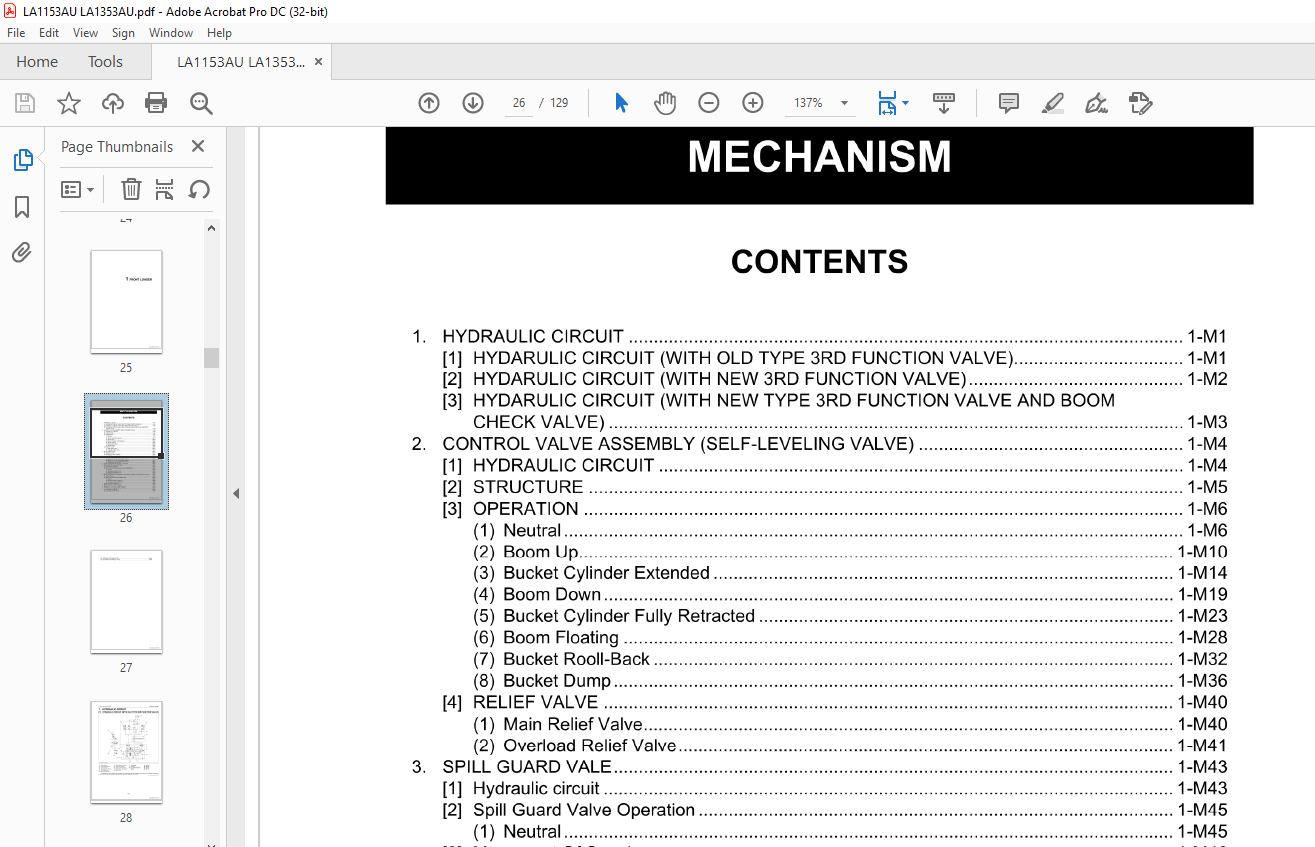Open the Window menu
The height and width of the screenshot is (847, 1315).
[171, 33]
